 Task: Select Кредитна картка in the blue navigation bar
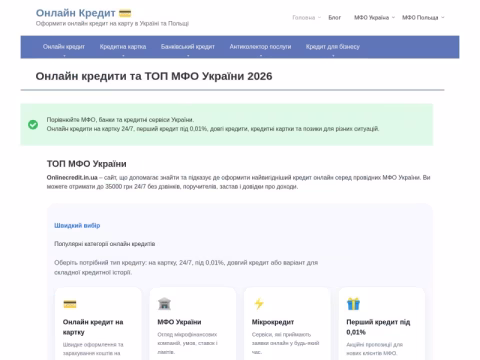(x=123, y=47)
